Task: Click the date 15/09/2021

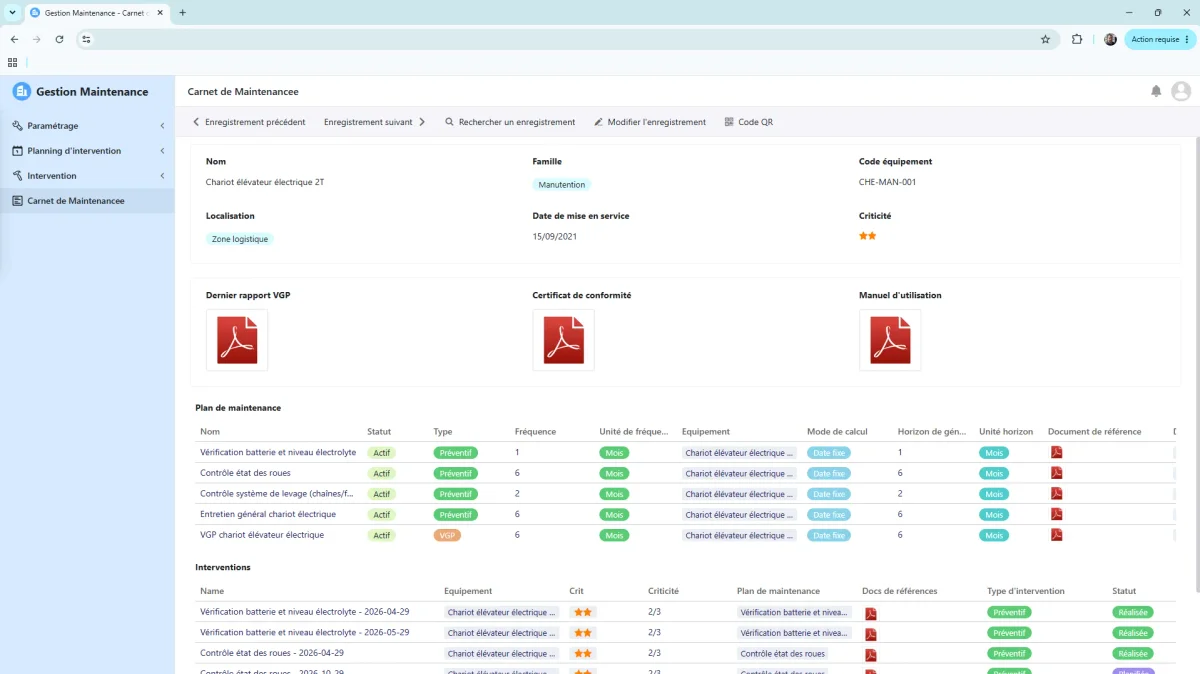Action: tap(555, 237)
